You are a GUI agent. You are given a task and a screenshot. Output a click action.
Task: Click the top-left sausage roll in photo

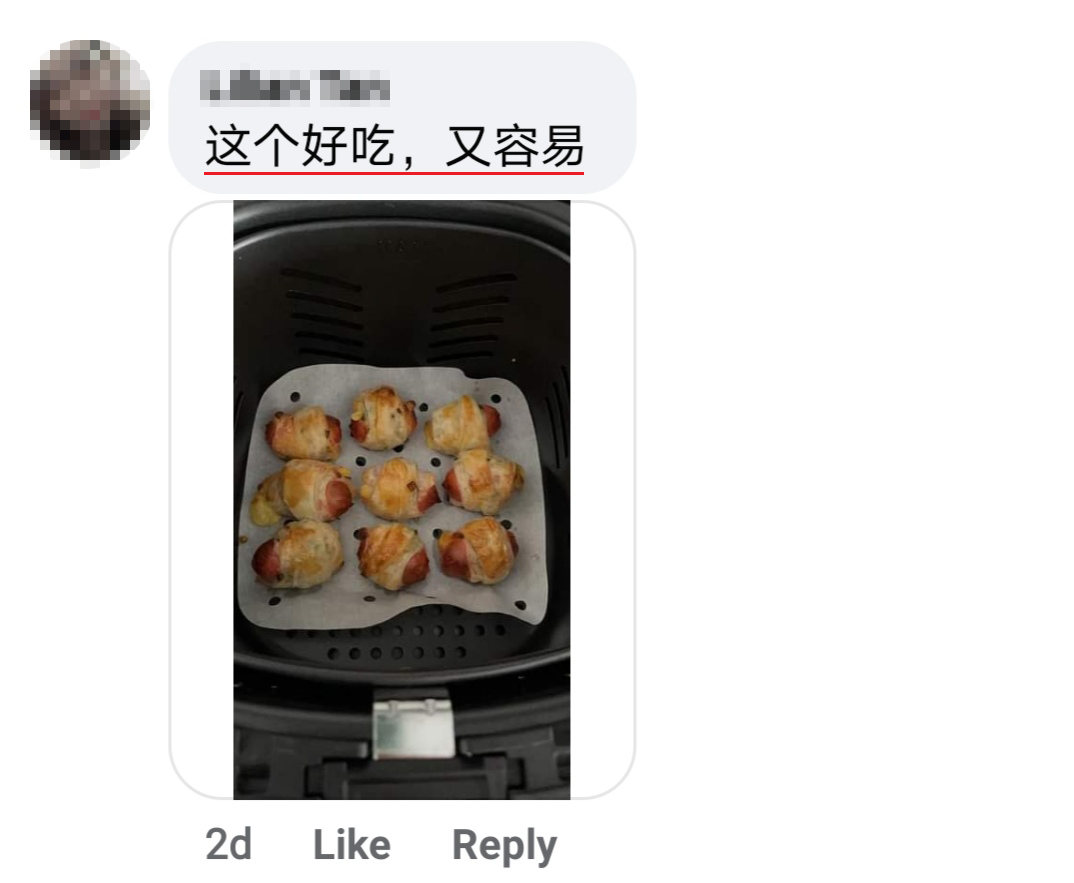[304, 432]
